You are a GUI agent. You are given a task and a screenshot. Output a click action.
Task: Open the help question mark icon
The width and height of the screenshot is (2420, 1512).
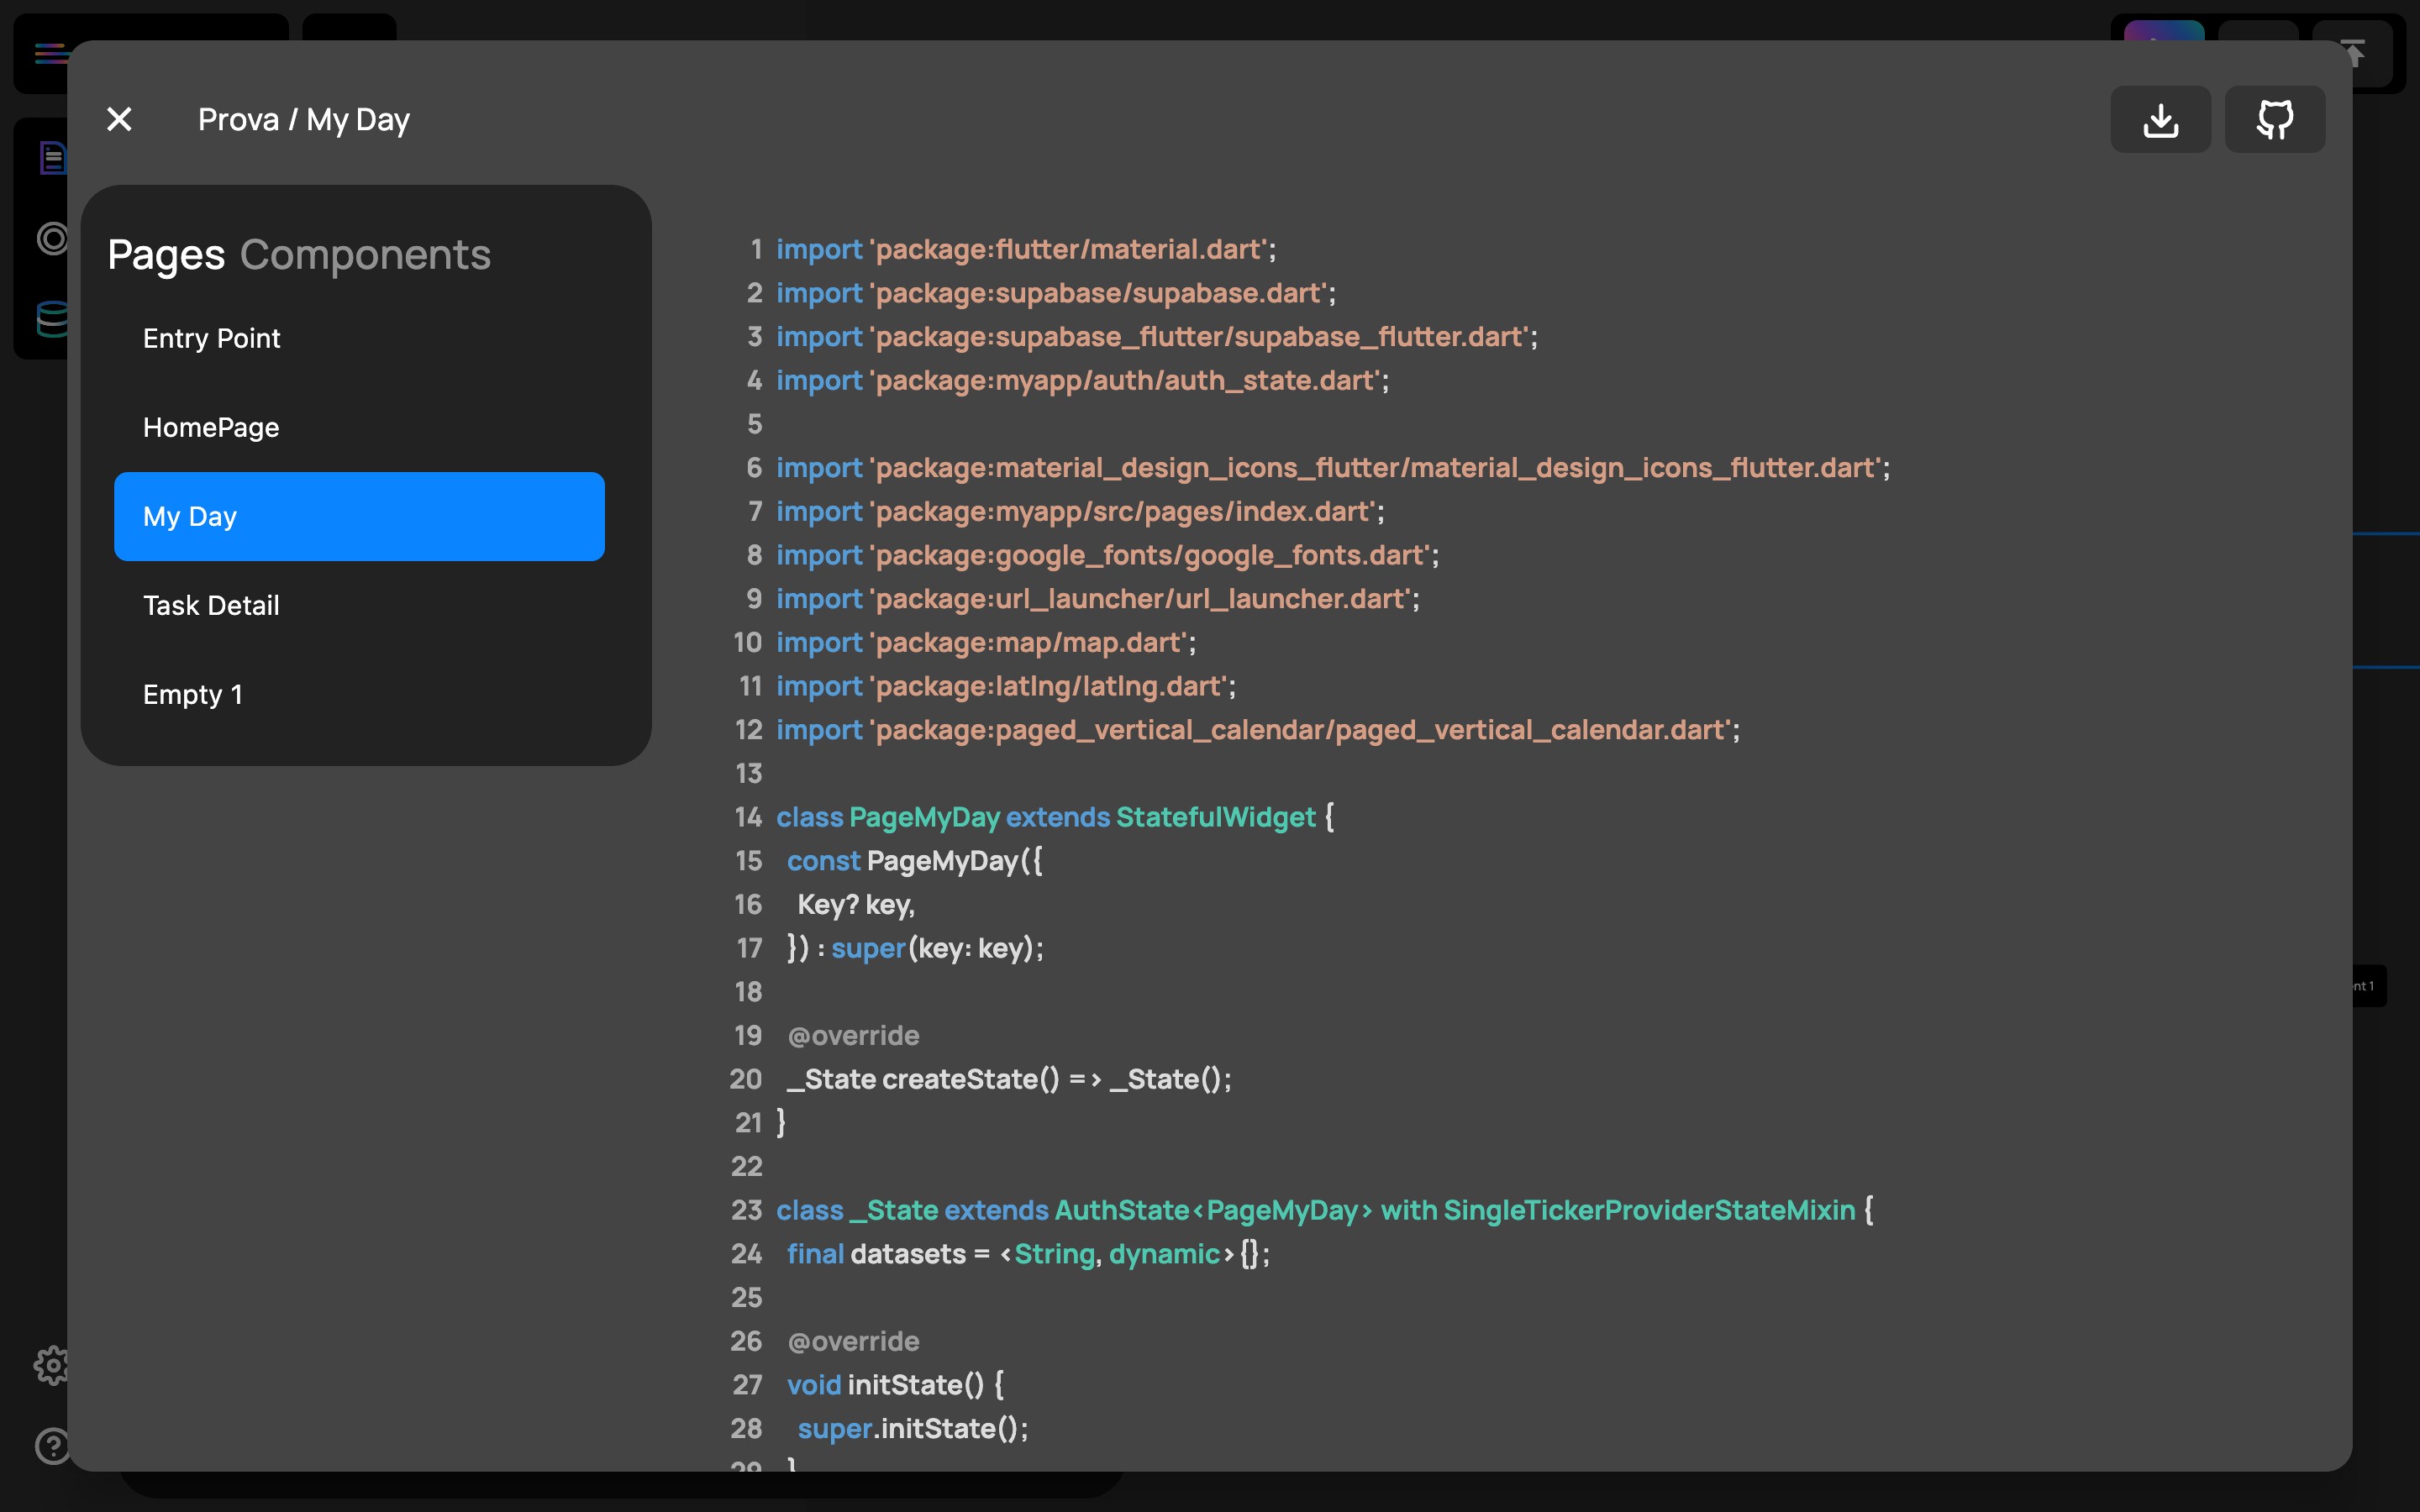(51, 1446)
